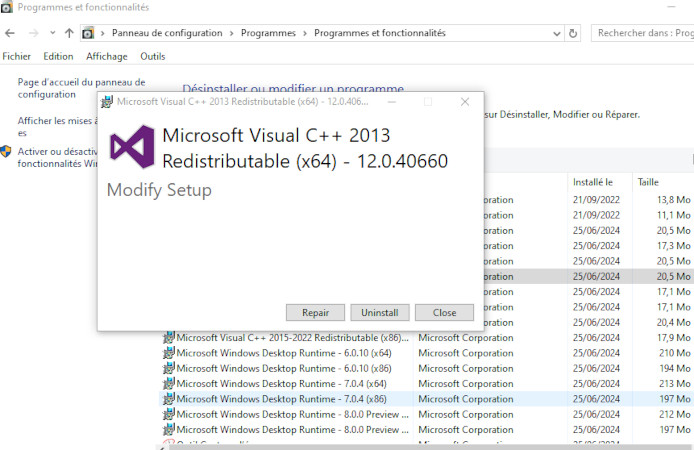Click the Close button in setup dialog
The width and height of the screenshot is (694, 450).
tap(444, 312)
